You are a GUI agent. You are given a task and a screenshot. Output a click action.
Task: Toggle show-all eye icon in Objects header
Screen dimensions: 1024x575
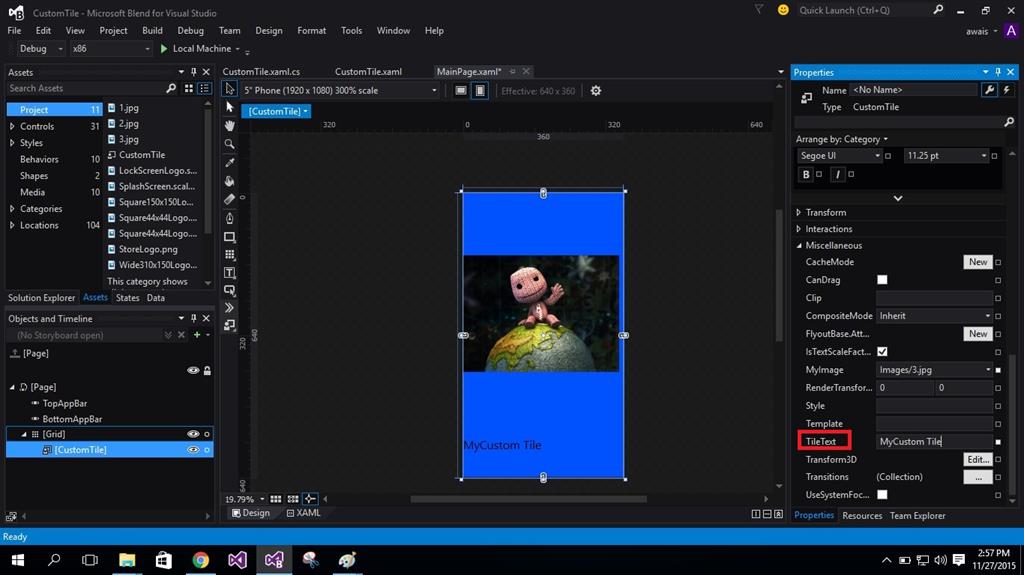pos(193,370)
